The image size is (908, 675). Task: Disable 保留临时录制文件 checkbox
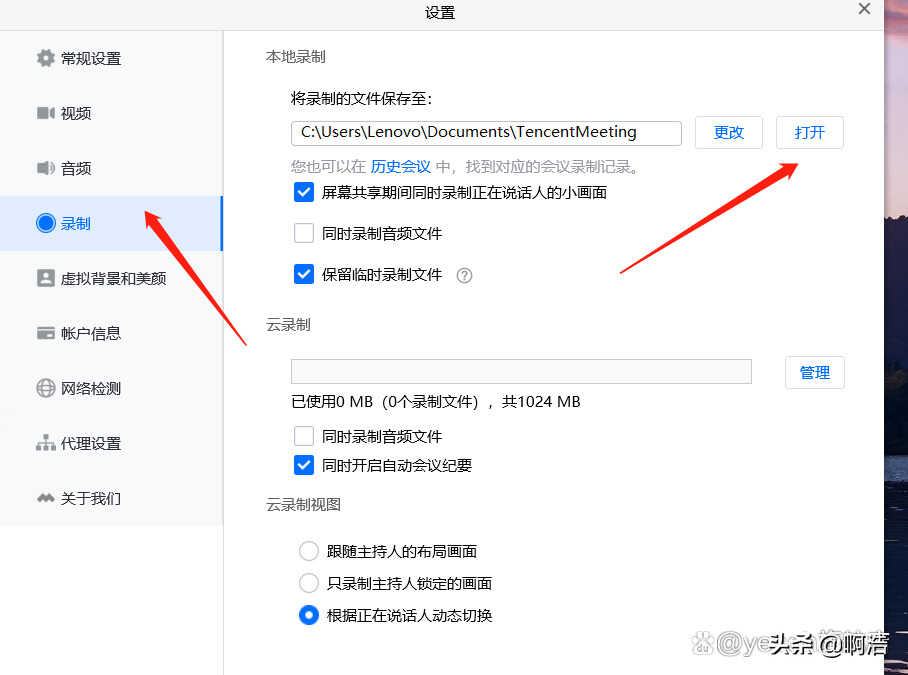[x=304, y=274]
